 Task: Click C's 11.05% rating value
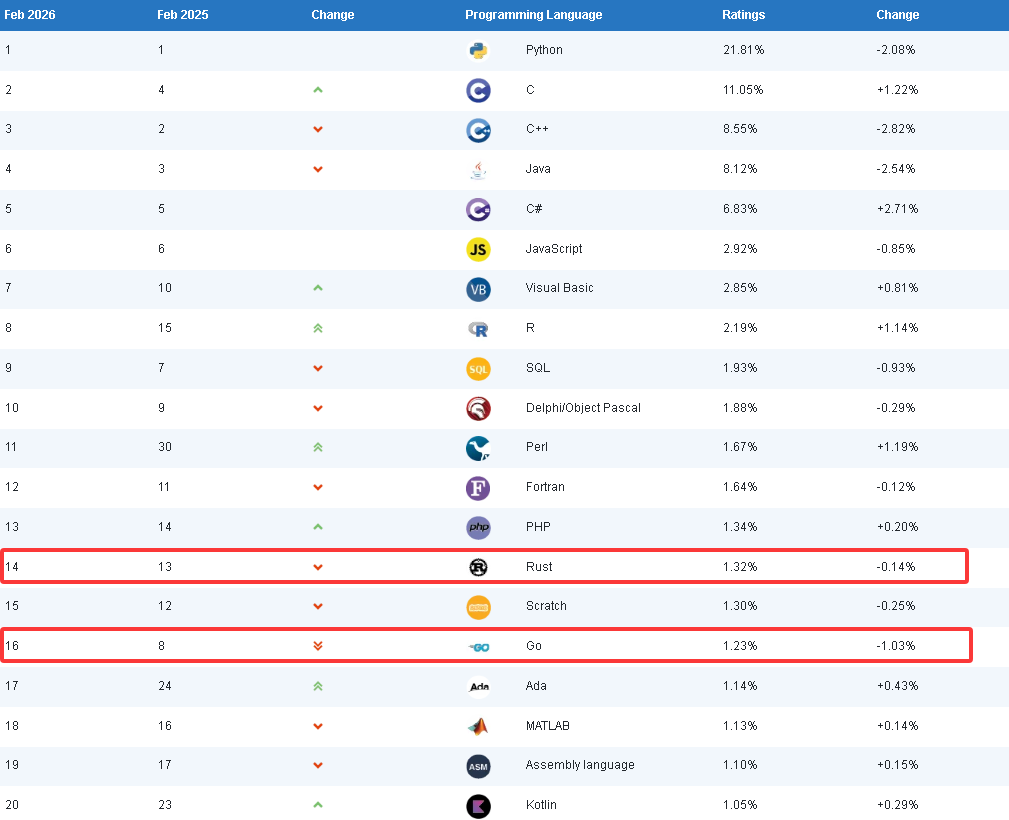point(743,89)
